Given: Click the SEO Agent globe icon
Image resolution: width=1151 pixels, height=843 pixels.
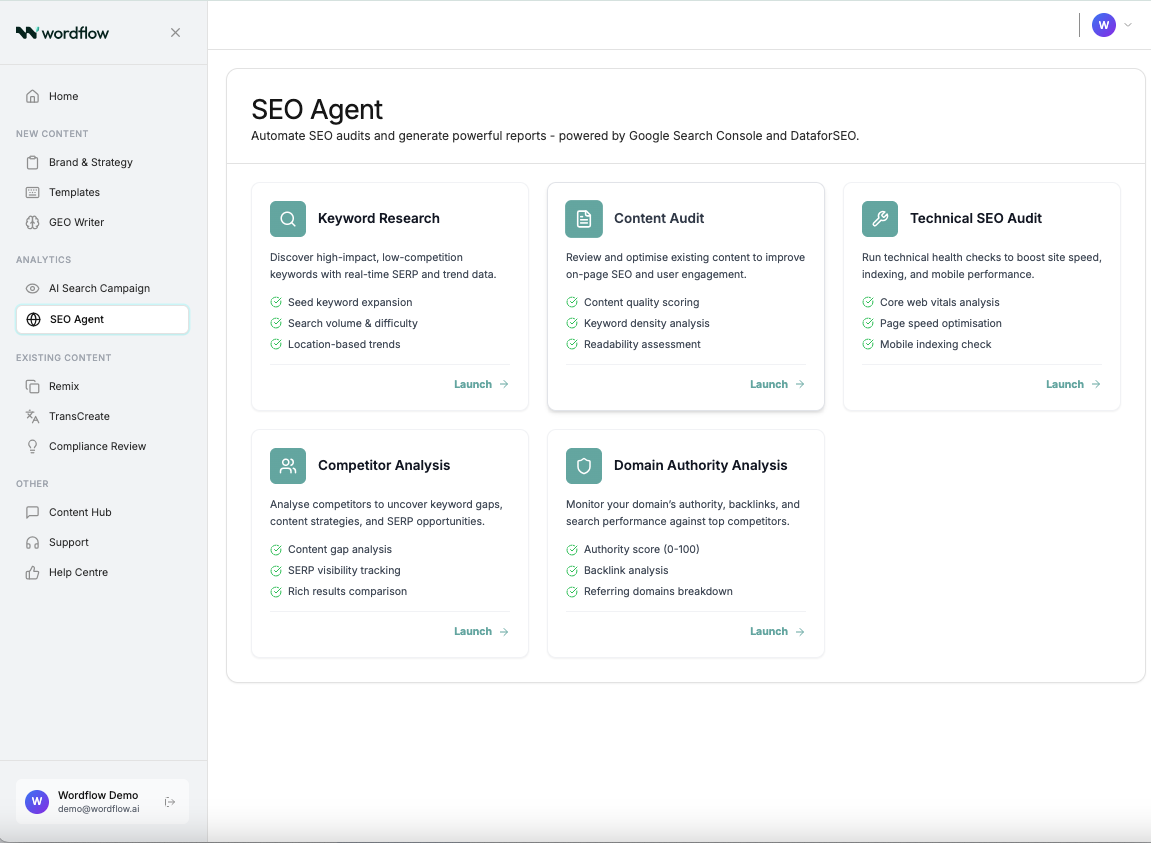Looking at the screenshot, I should tap(33, 319).
